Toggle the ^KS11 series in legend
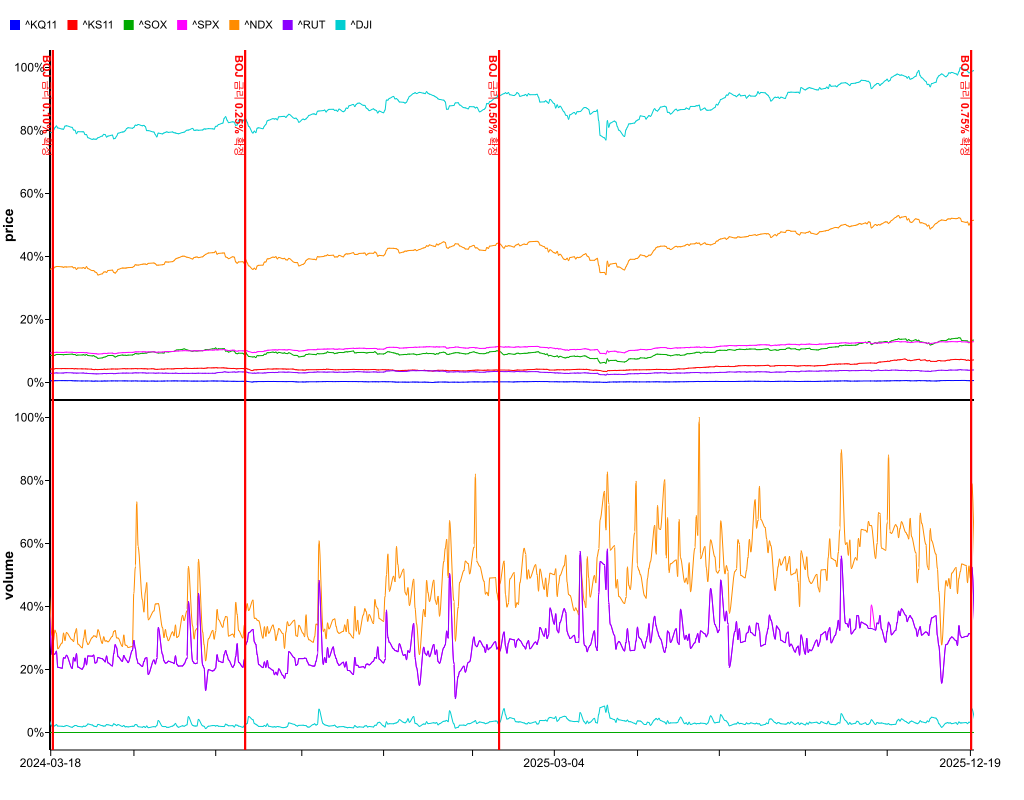The width and height of the screenshot is (1024, 800). [98, 24]
